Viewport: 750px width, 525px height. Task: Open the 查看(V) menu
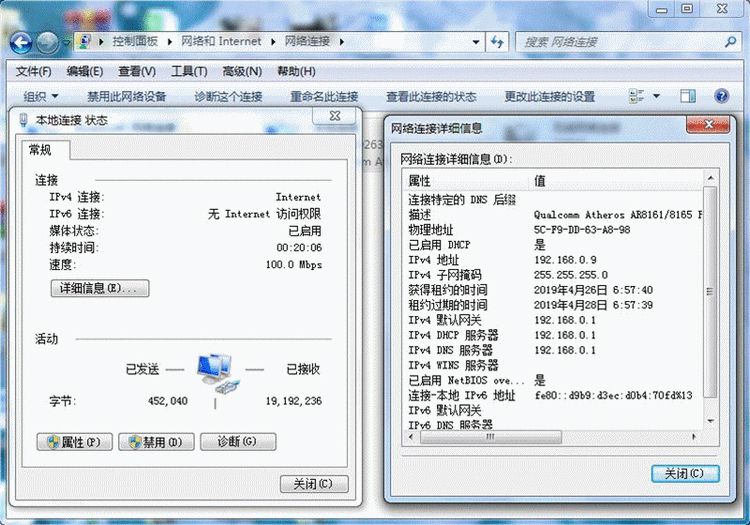point(137,72)
